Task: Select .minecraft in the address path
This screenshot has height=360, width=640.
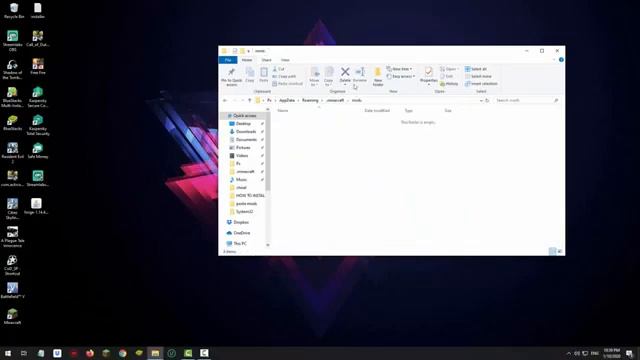Action: [x=335, y=100]
